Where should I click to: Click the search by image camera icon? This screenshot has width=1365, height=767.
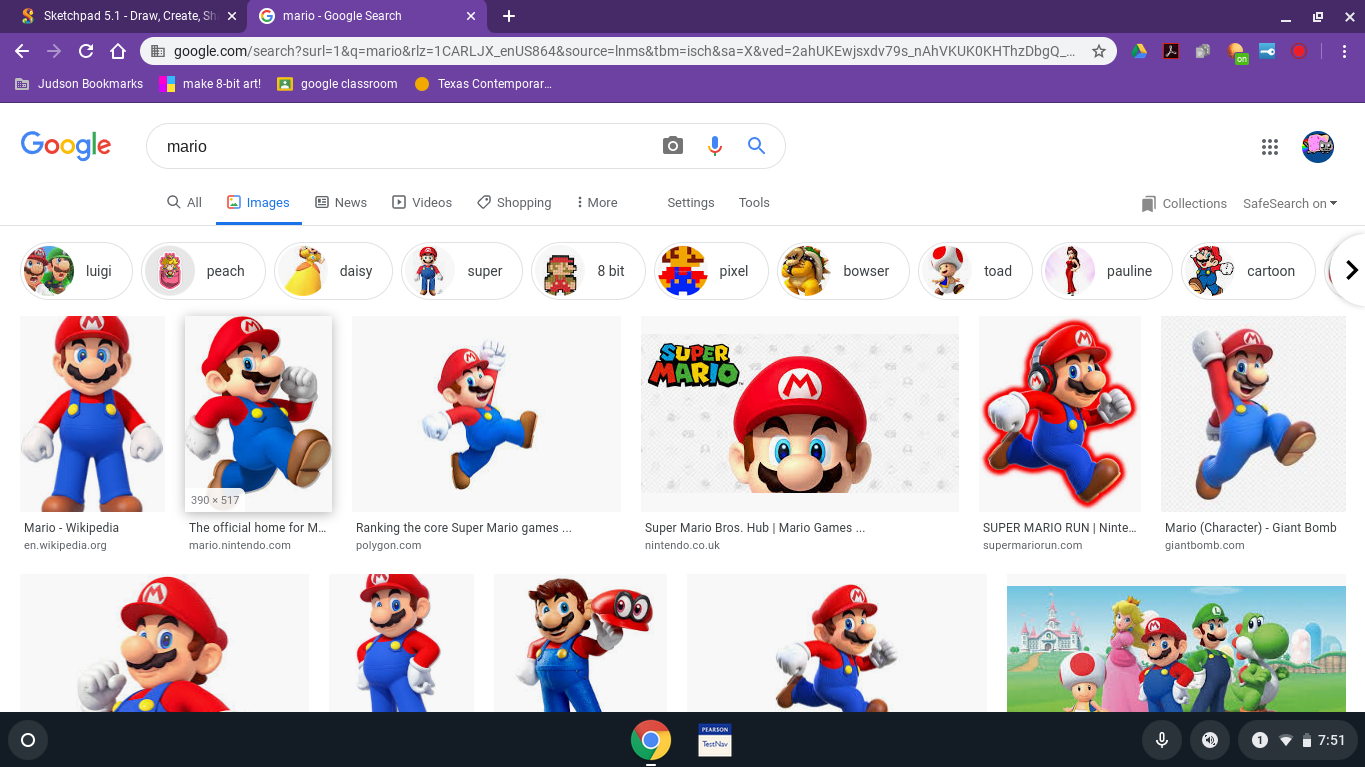pos(673,146)
